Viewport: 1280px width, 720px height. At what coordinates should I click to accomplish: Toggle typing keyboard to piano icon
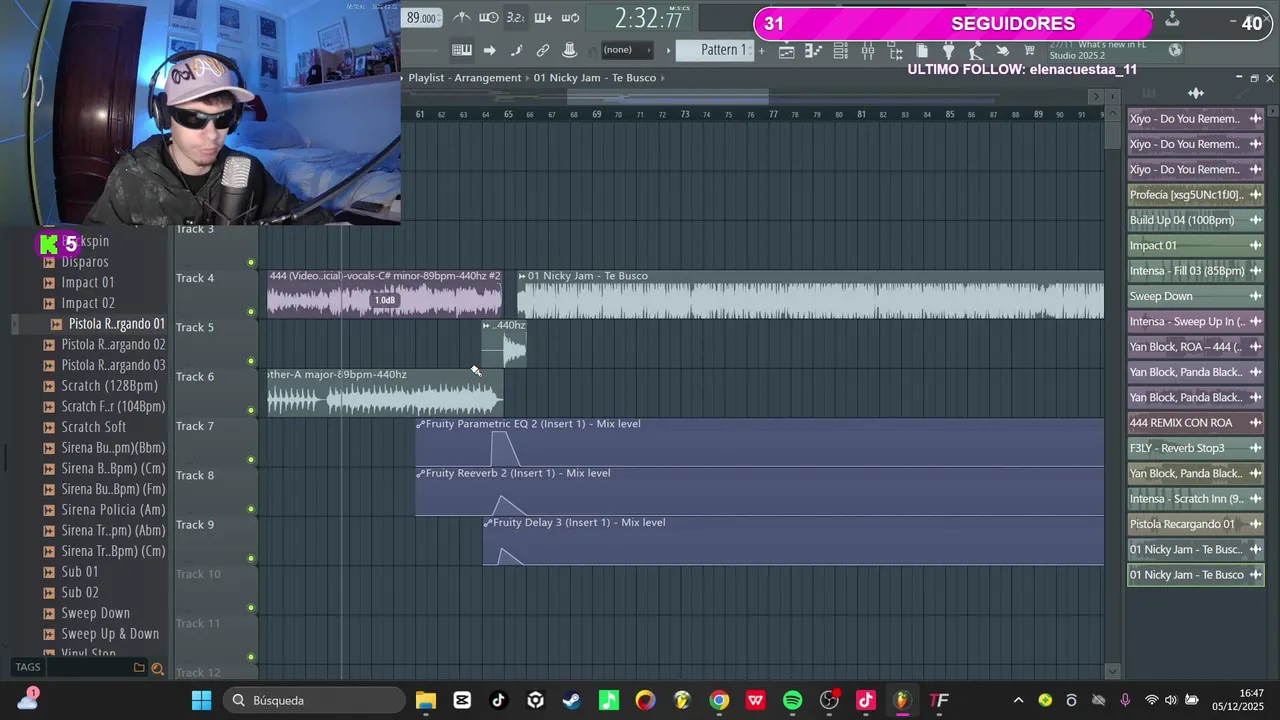[462, 50]
